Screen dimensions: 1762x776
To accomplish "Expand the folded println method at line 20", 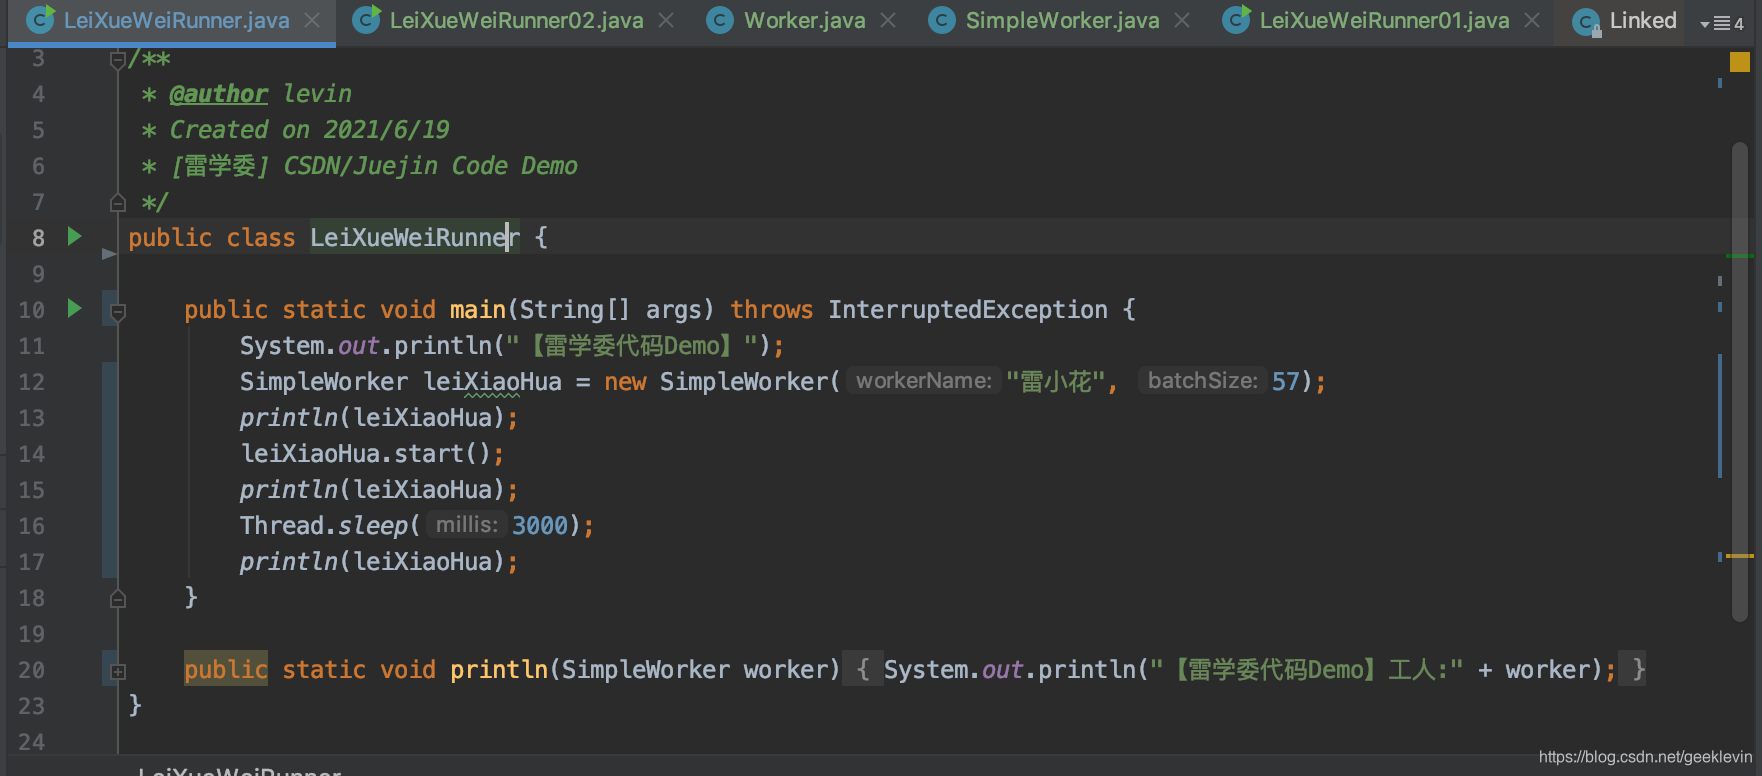I will pyautogui.click(x=117, y=672).
